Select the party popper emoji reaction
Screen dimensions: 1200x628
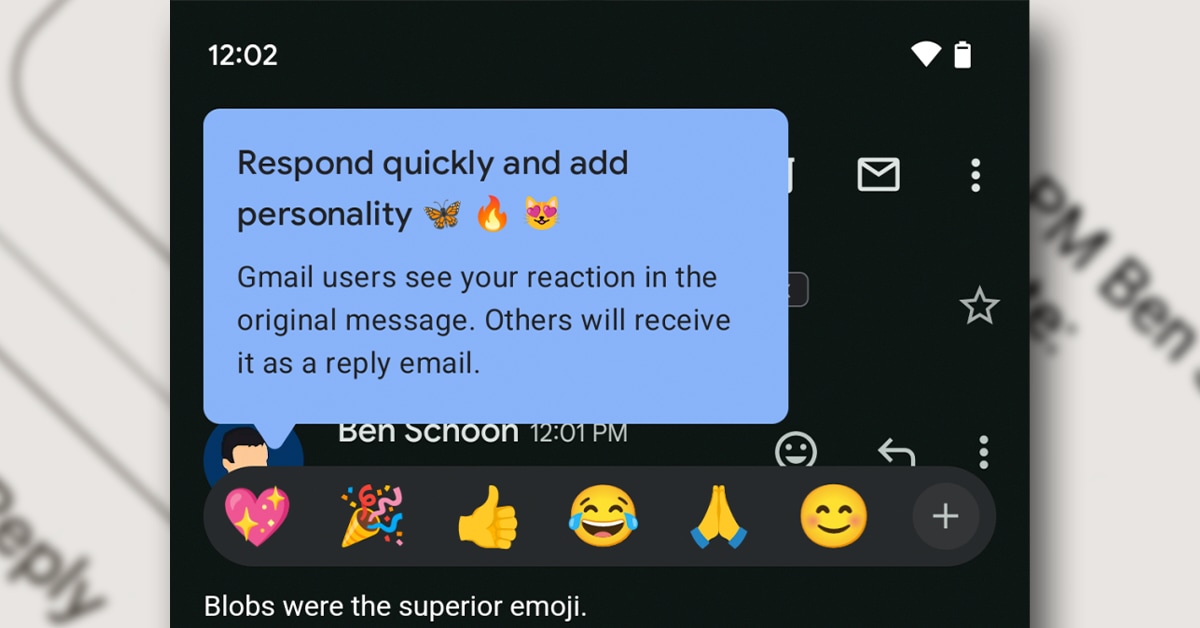click(372, 517)
